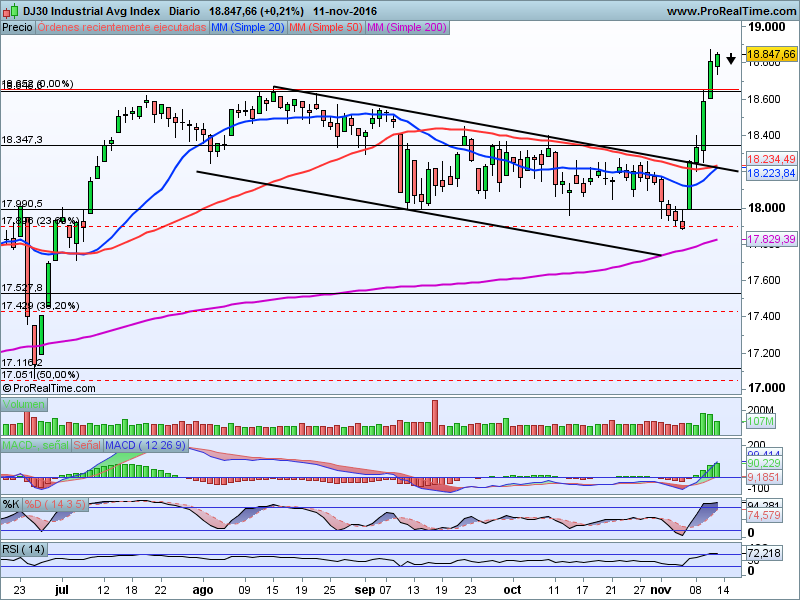Click the 107M volume value tag
Viewport: 800px width, 600px height.
point(760,421)
